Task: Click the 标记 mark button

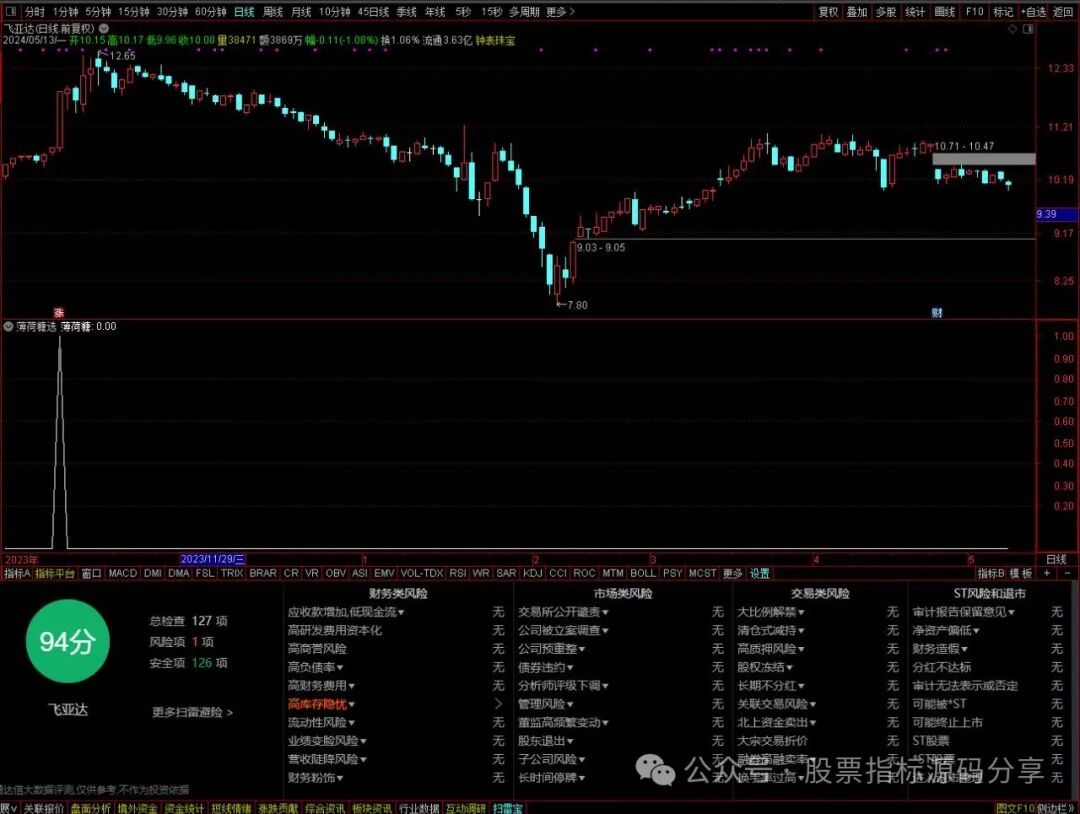Action: 1003,12
